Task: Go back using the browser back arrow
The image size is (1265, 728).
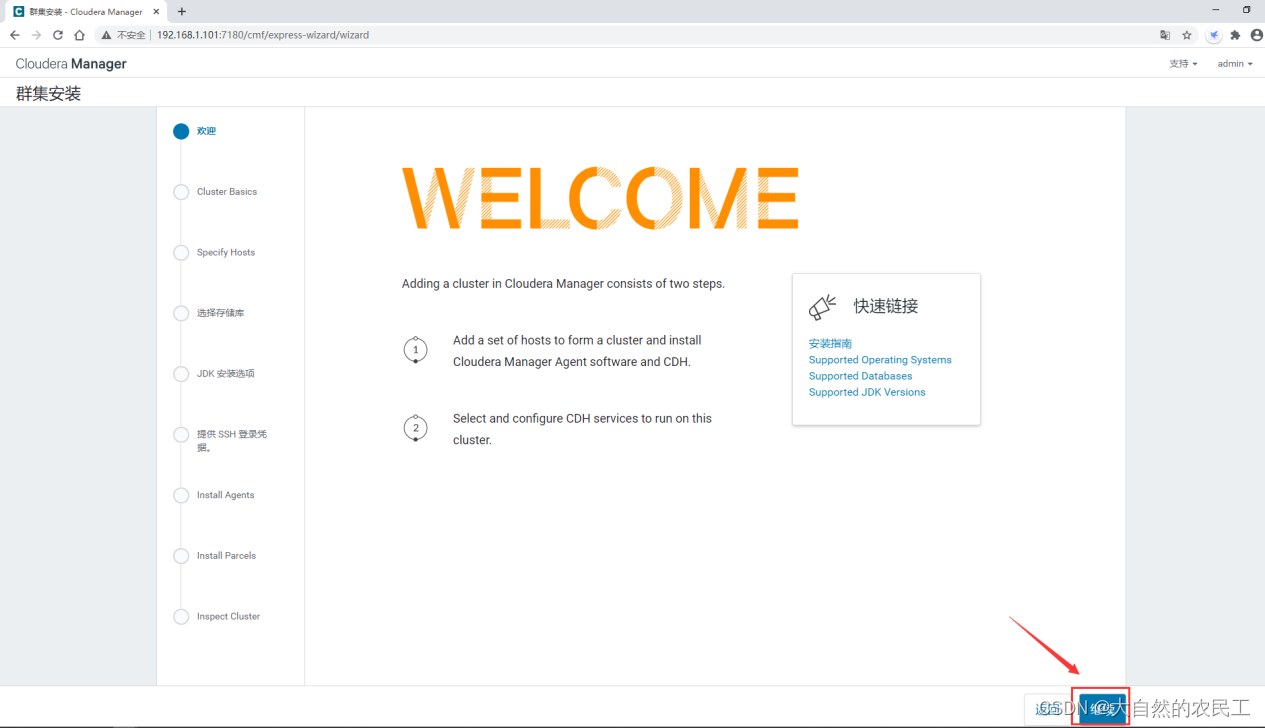Action: [14, 35]
